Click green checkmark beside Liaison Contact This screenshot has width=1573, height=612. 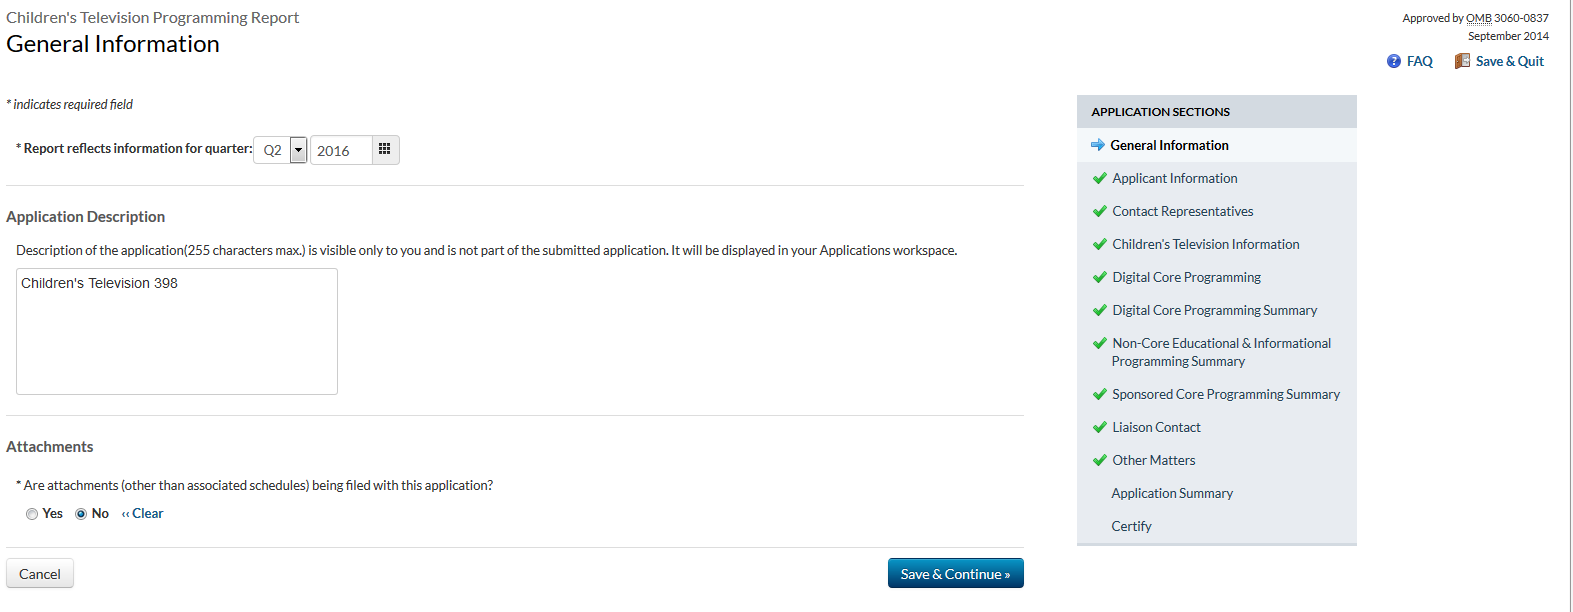pos(1099,427)
